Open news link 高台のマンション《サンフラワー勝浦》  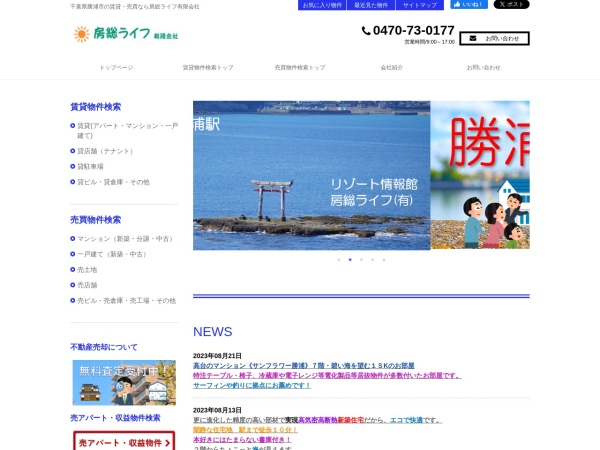(304, 365)
